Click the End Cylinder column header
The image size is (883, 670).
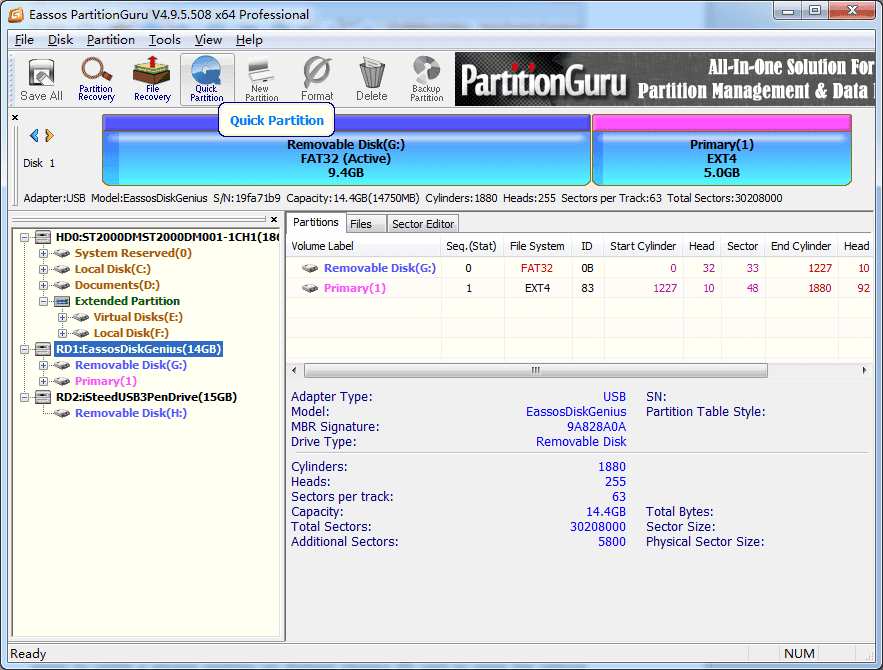tap(800, 246)
